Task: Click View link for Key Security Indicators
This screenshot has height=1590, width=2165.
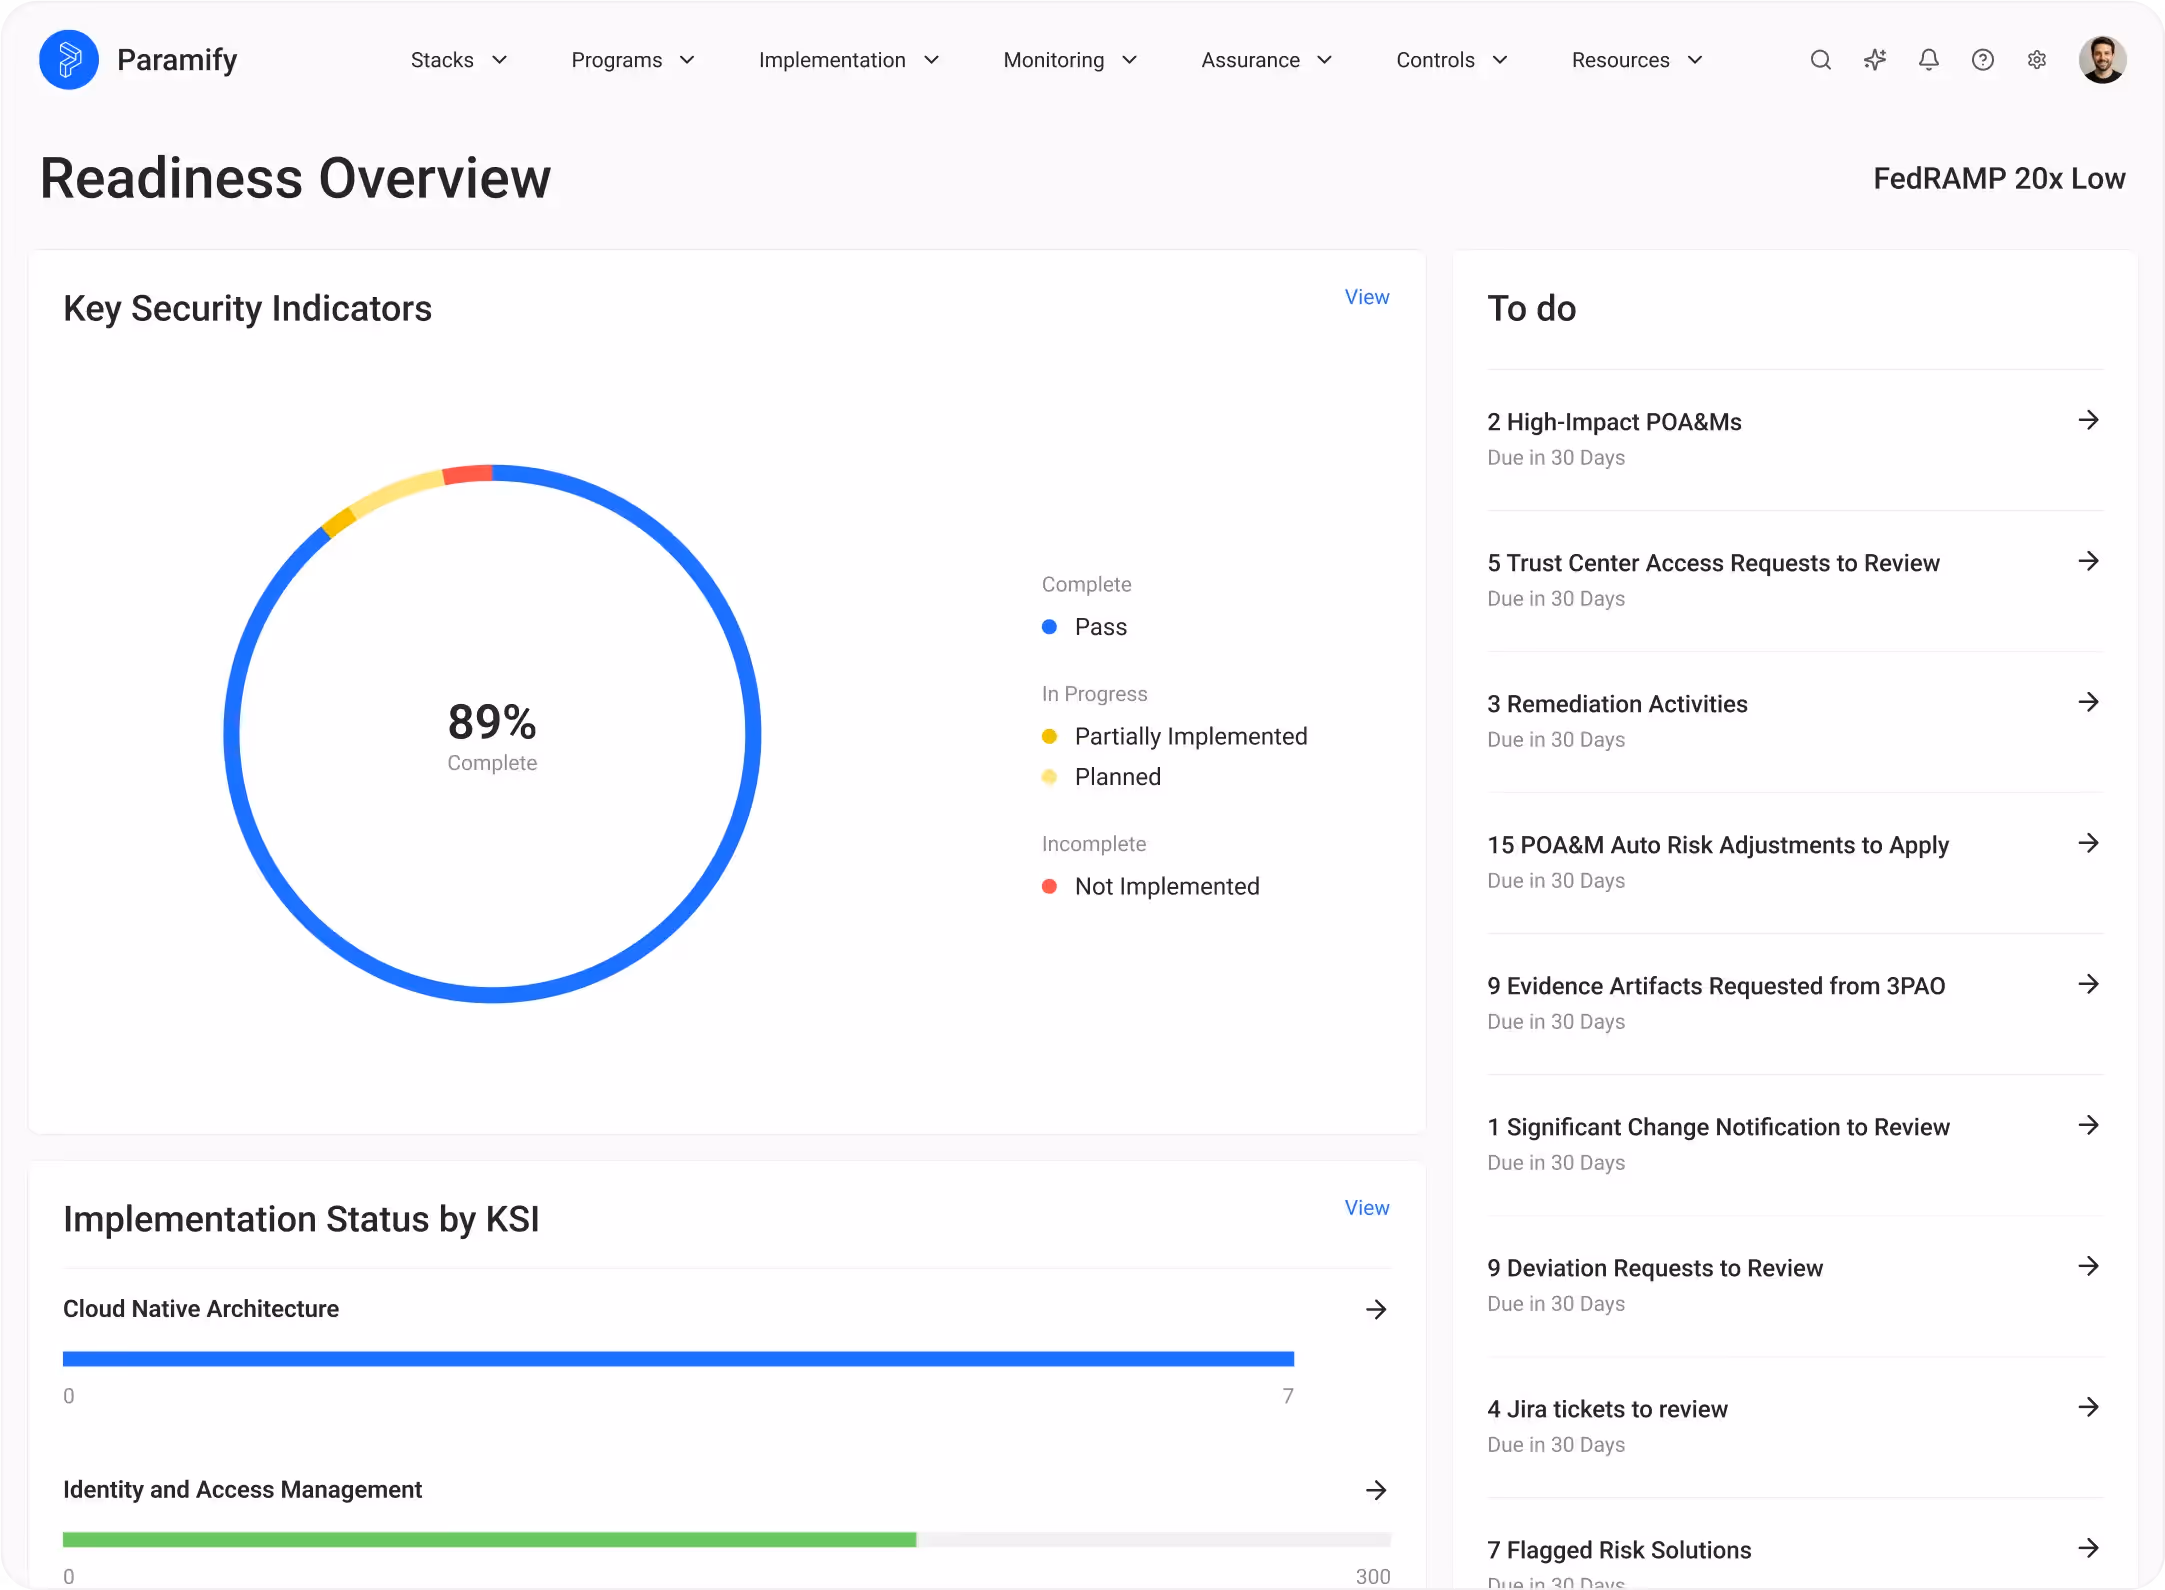Action: click(x=1366, y=297)
